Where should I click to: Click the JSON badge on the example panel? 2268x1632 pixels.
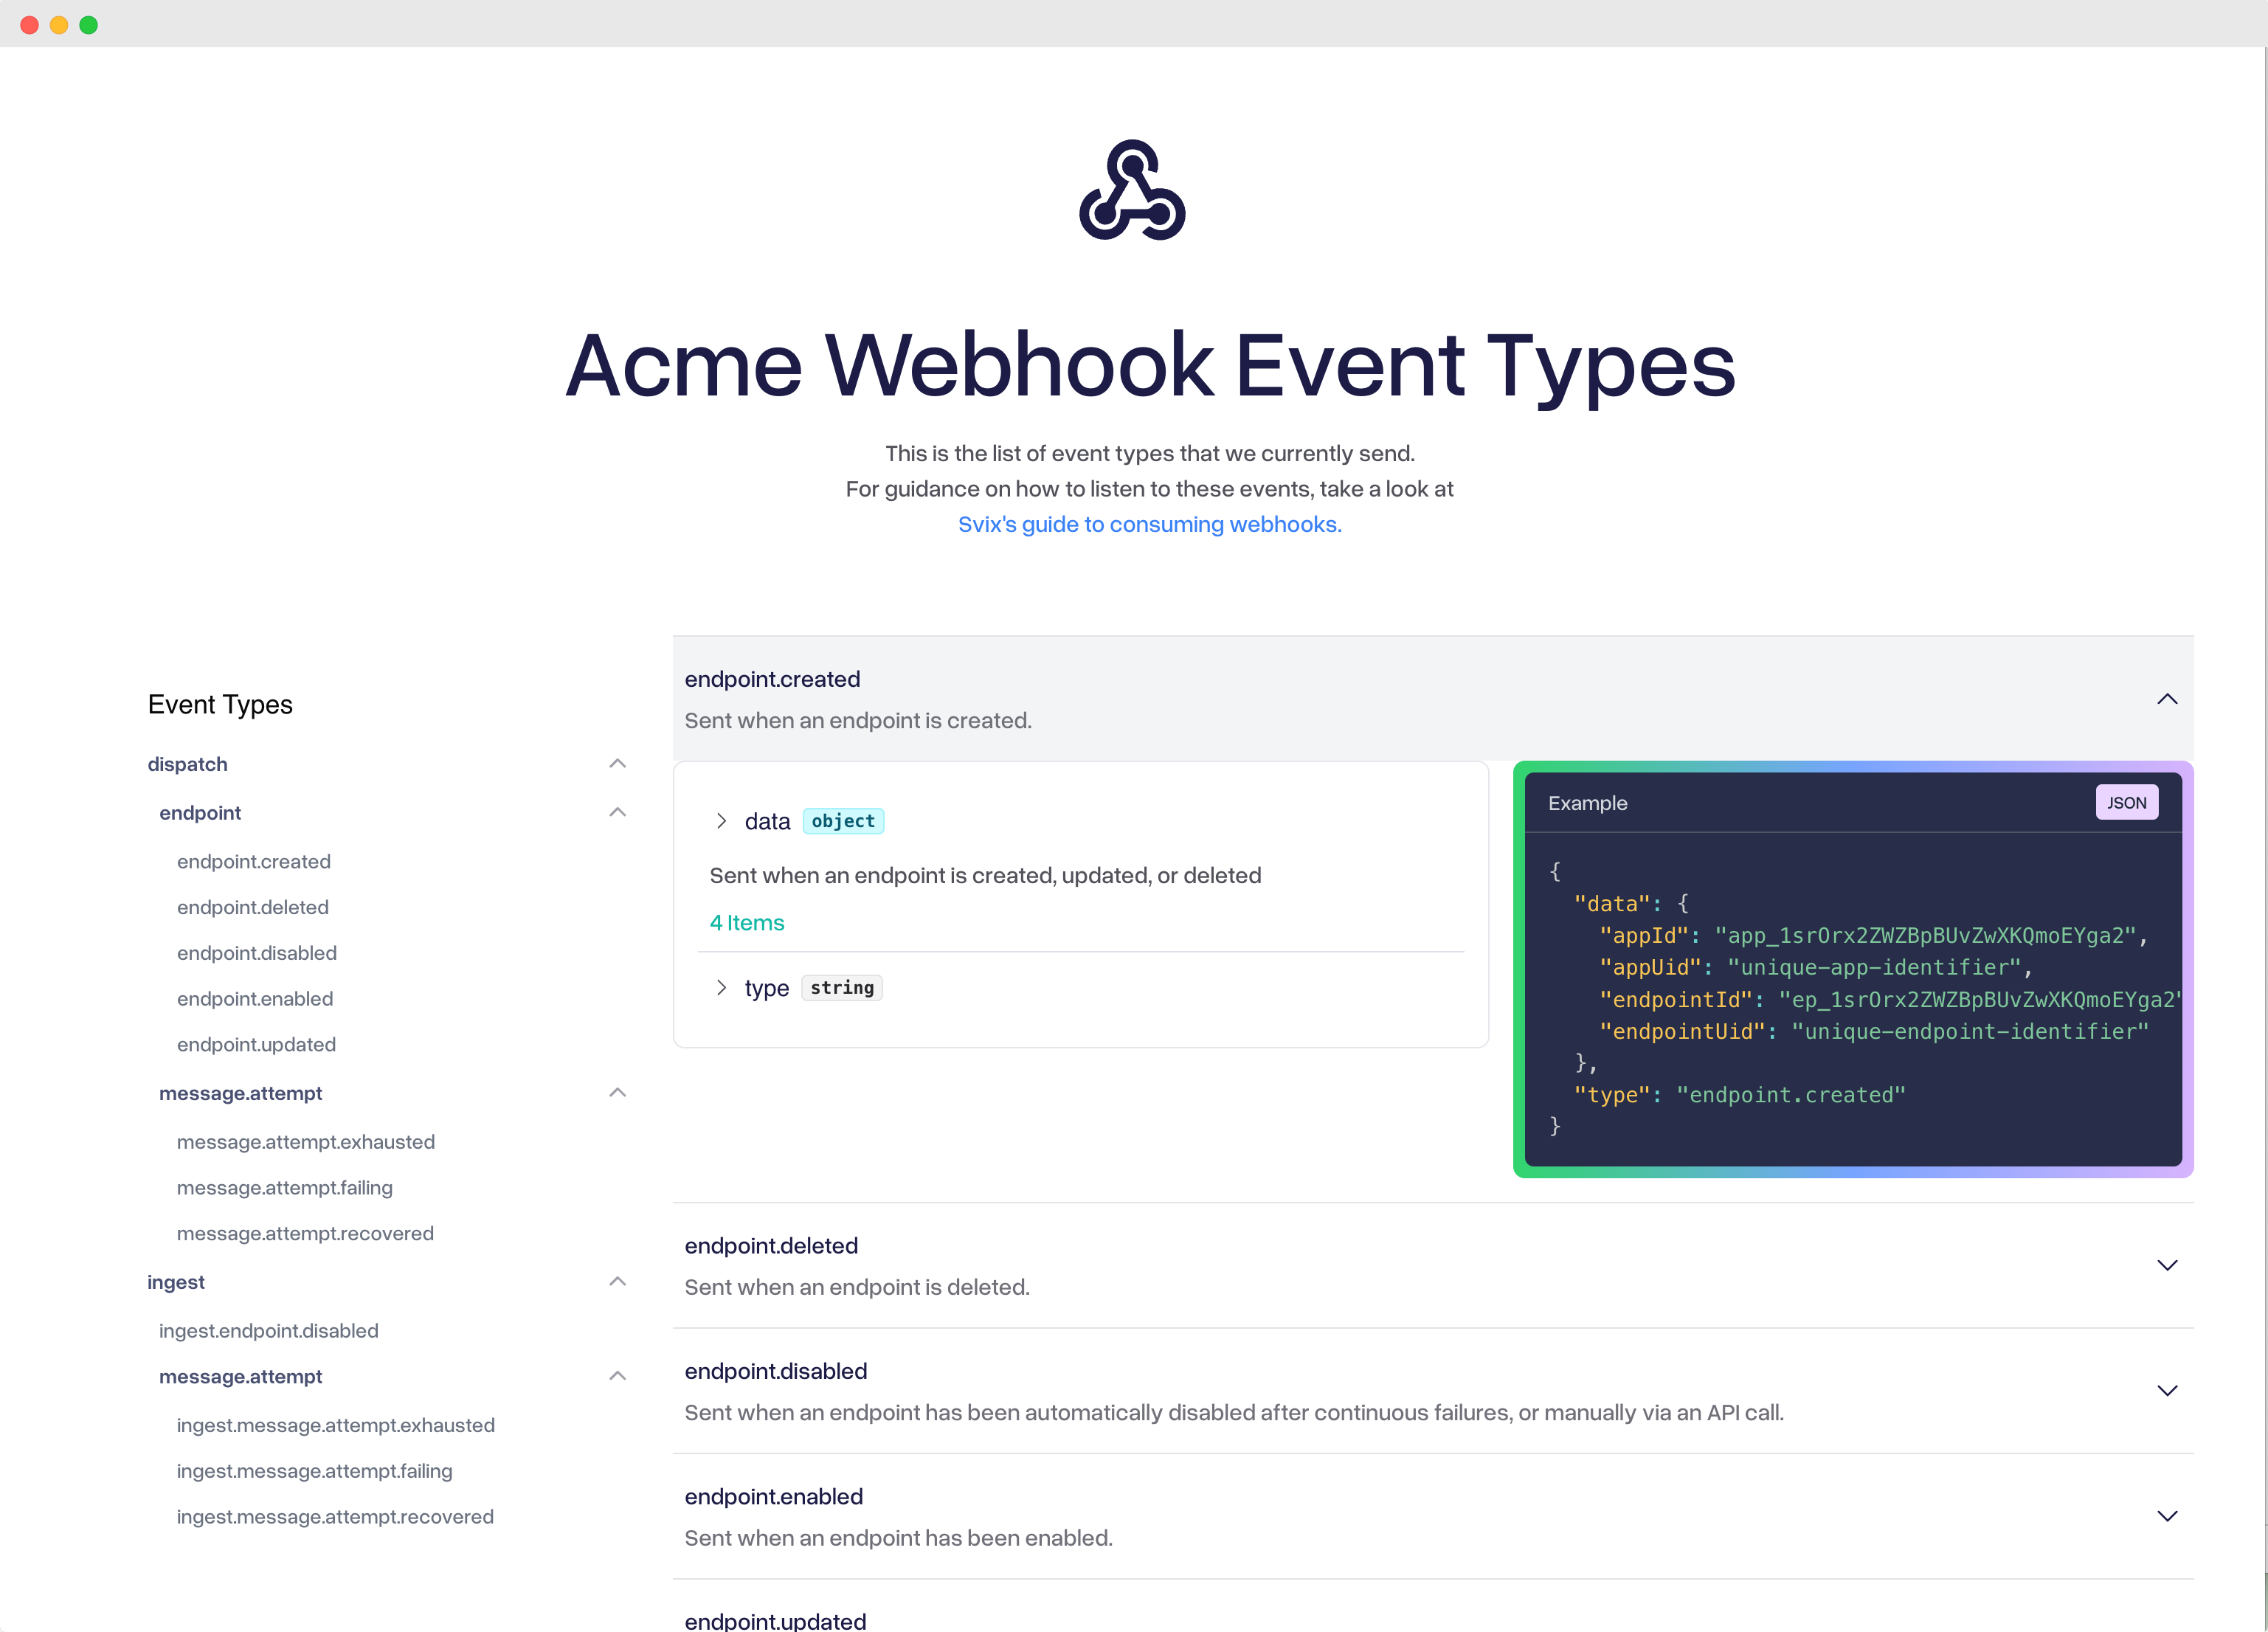(2126, 802)
